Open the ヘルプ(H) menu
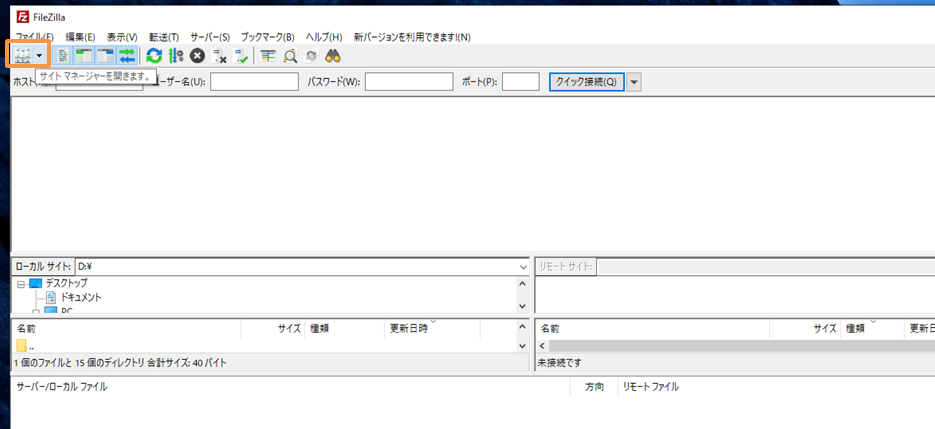 click(x=324, y=37)
